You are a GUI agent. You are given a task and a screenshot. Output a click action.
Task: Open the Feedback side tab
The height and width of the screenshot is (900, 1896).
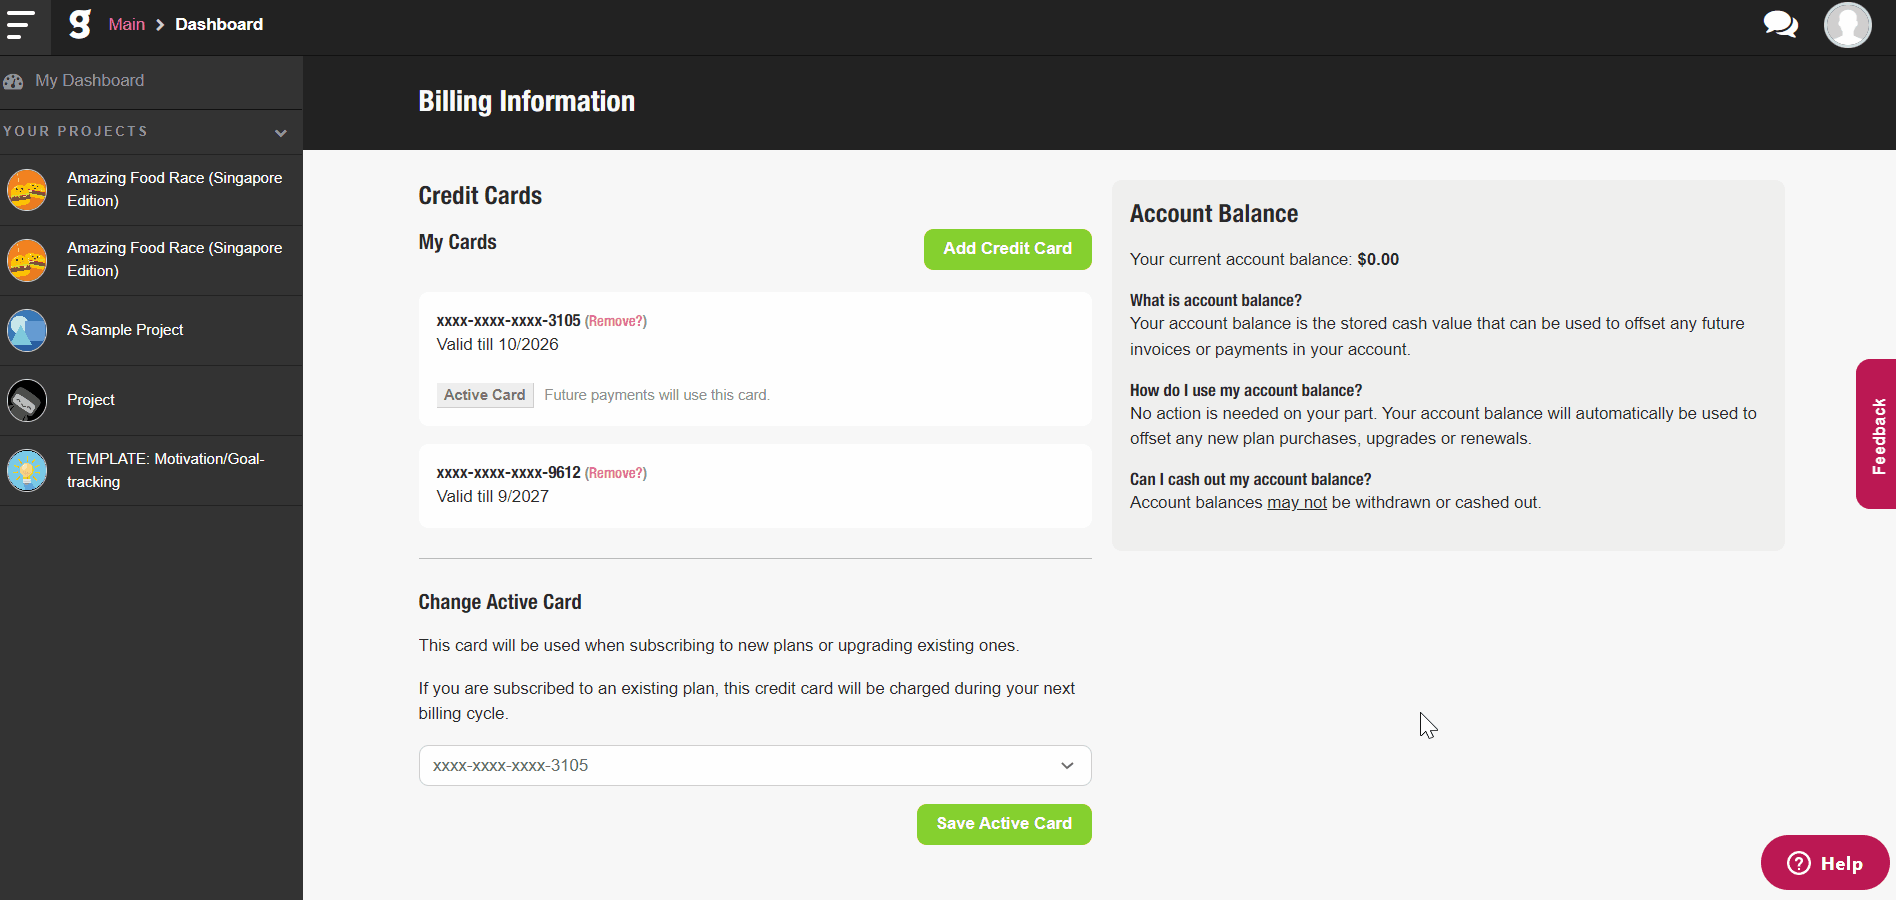[x=1877, y=434]
